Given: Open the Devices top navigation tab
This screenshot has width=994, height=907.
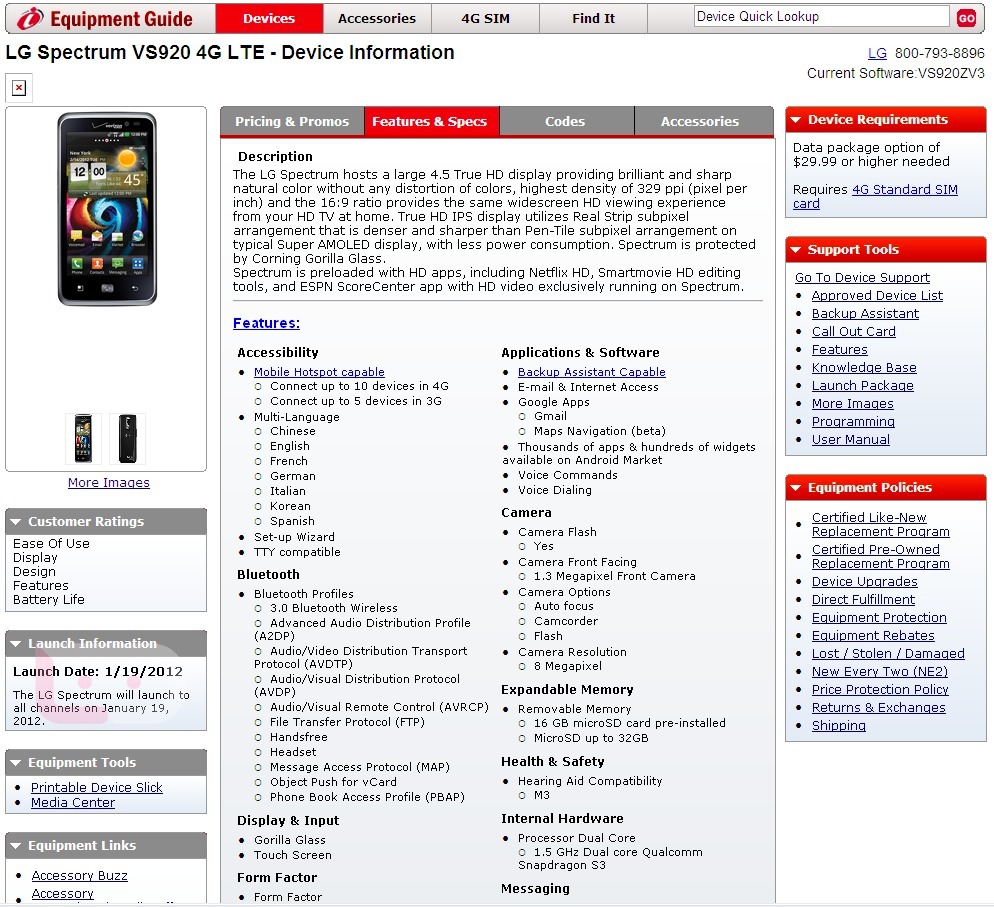Looking at the screenshot, I should tap(269, 18).
